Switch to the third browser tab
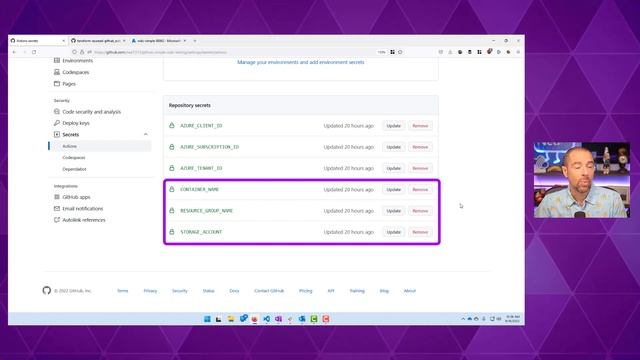Screen dimensions: 640x360 159,41
